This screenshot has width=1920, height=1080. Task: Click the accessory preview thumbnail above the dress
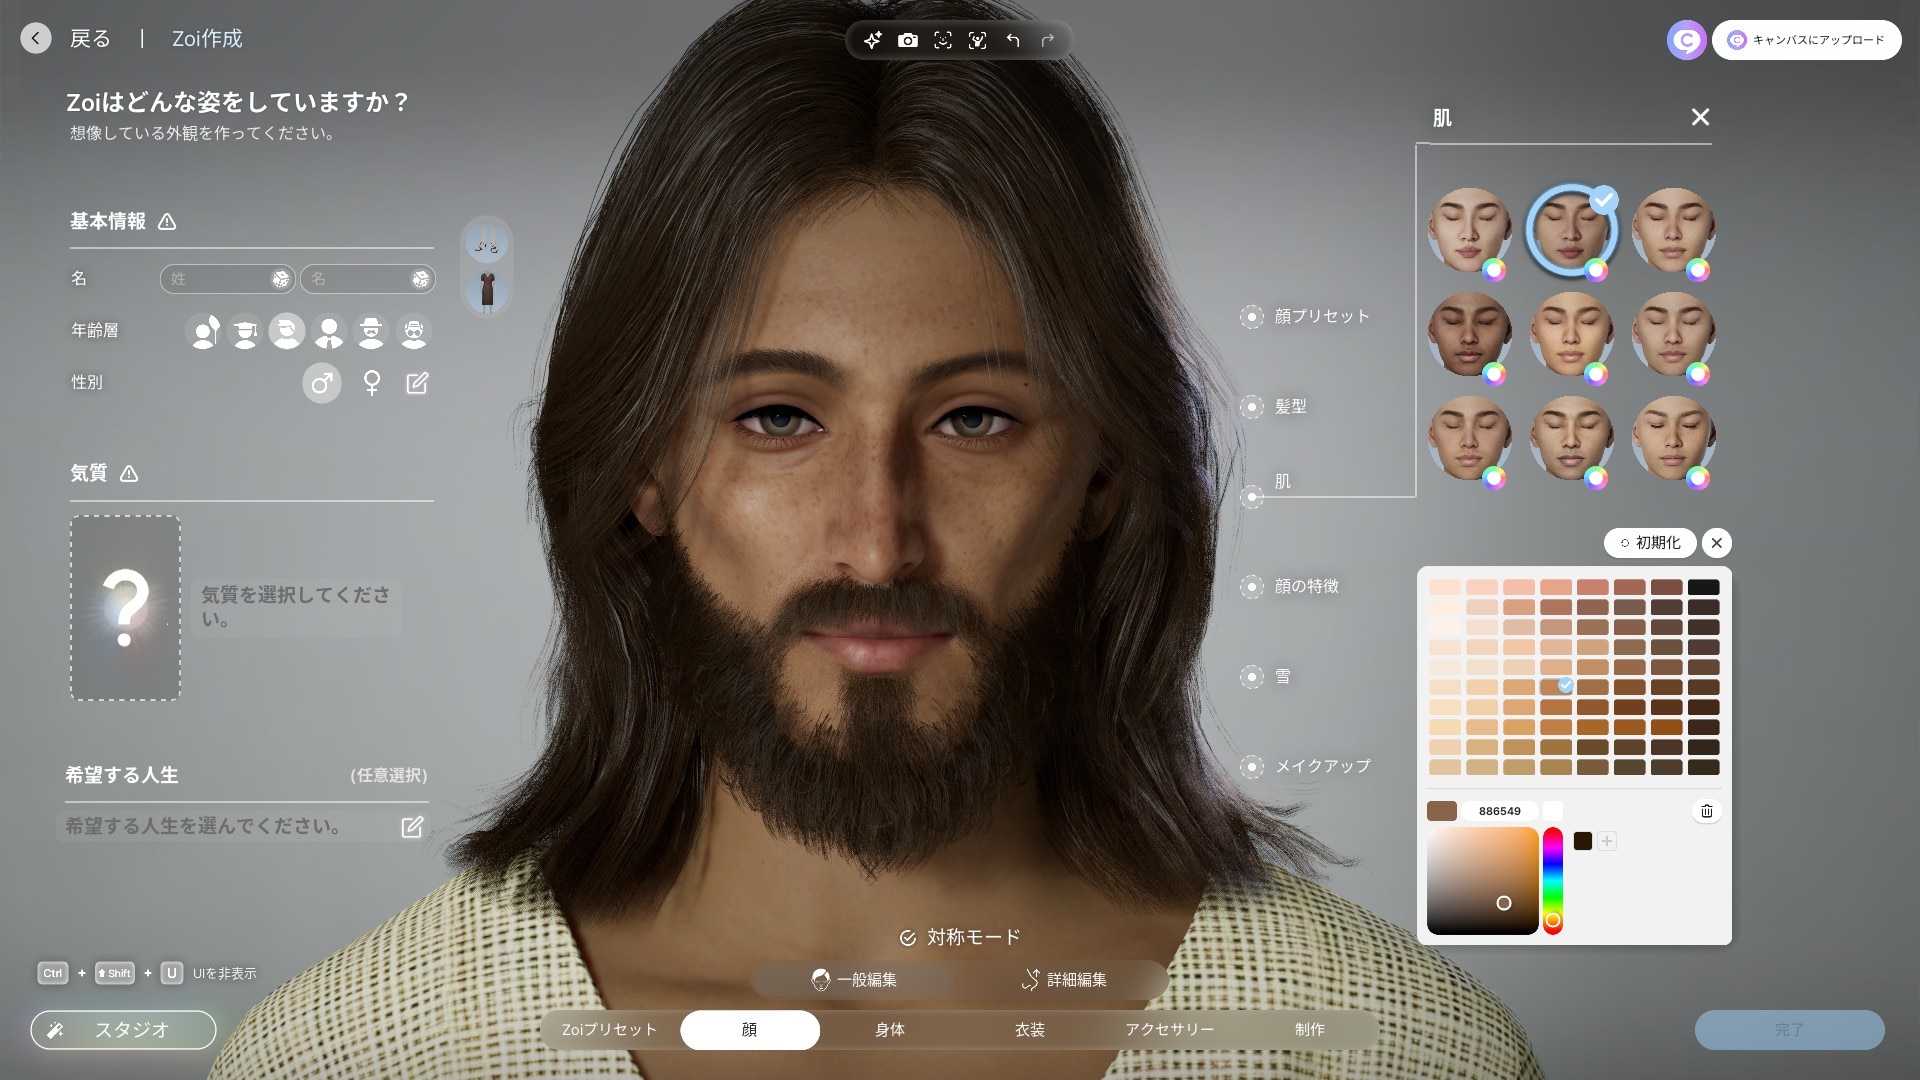click(487, 243)
